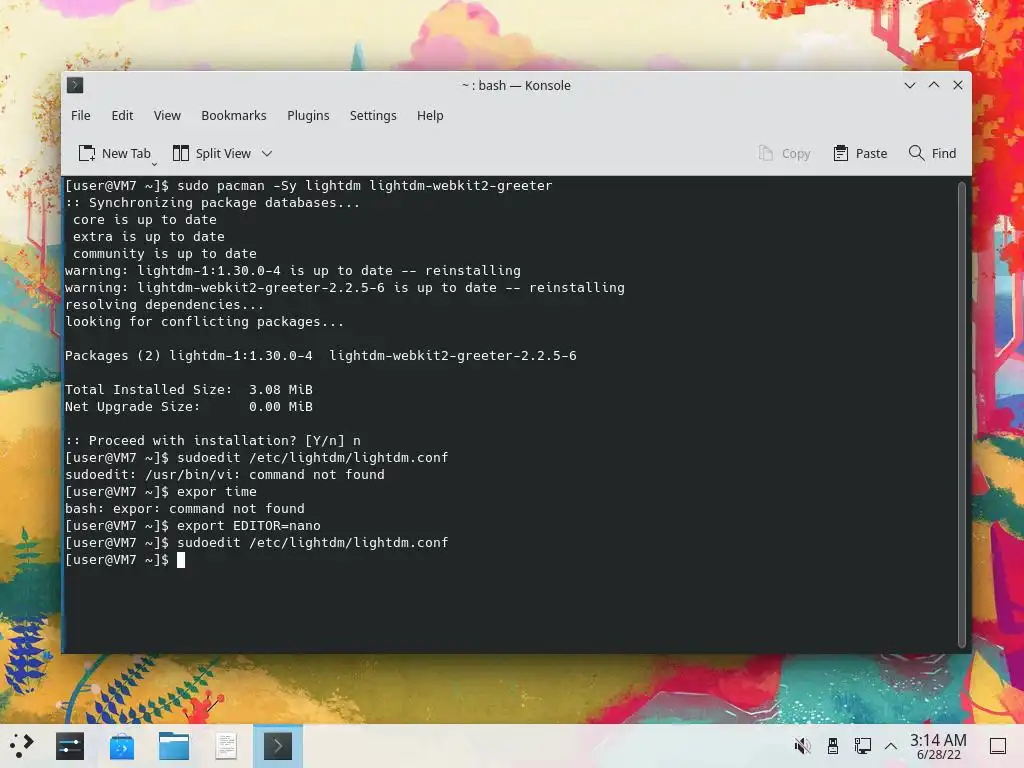This screenshot has height=768, width=1024.
Task: Click the Paste toolbar button
Action: pos(861,153)
